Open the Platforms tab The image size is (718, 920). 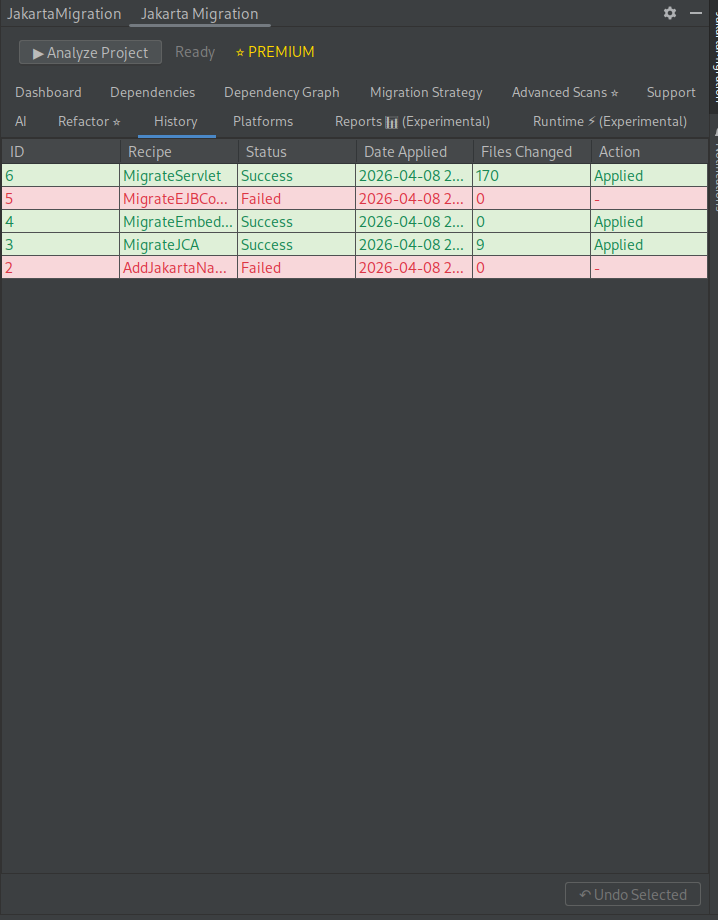click(x=263, y=121)
